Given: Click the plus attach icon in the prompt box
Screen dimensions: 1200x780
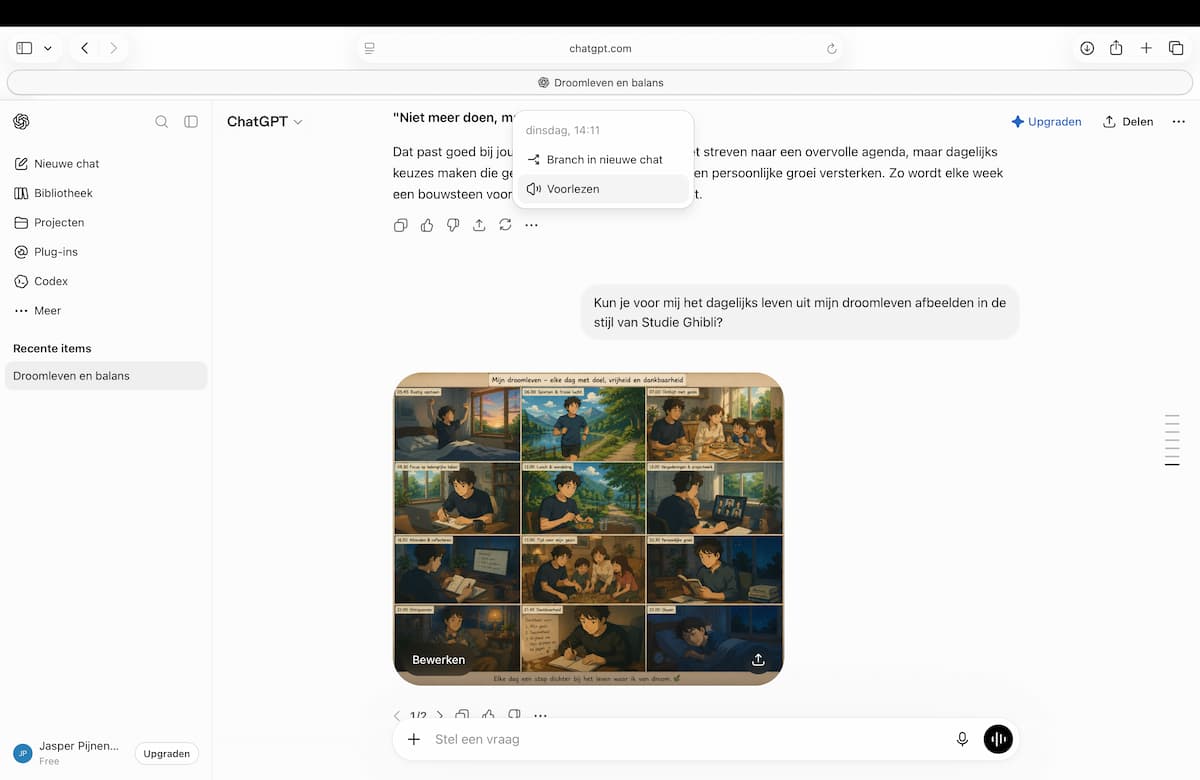Looking at the screenshot, I should [414, 740].
